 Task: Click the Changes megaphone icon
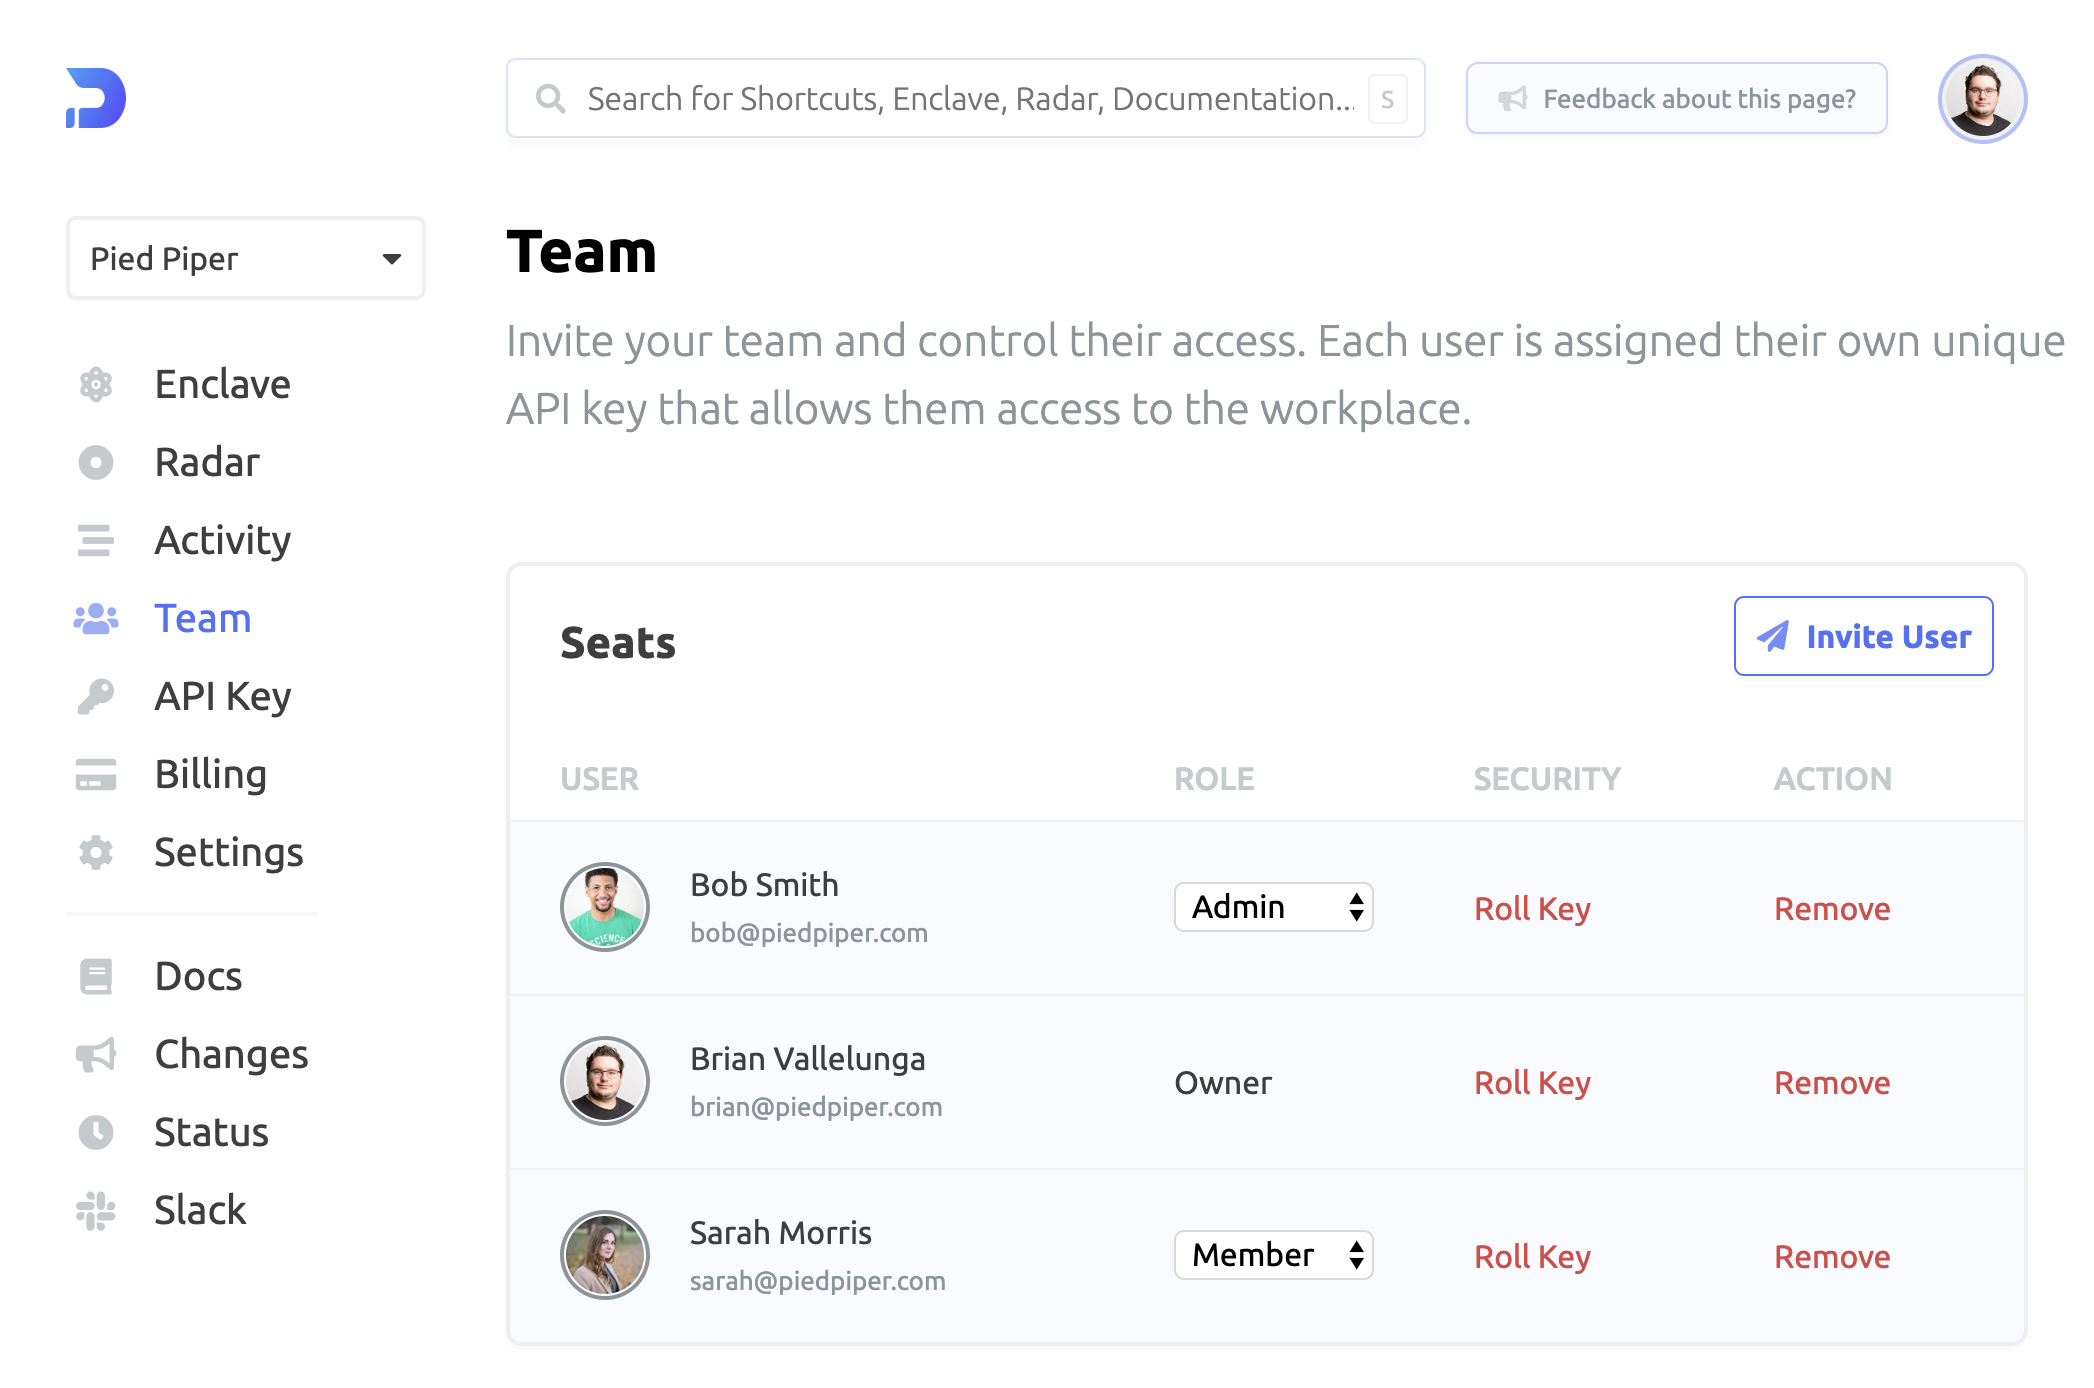click(96, 1055)
